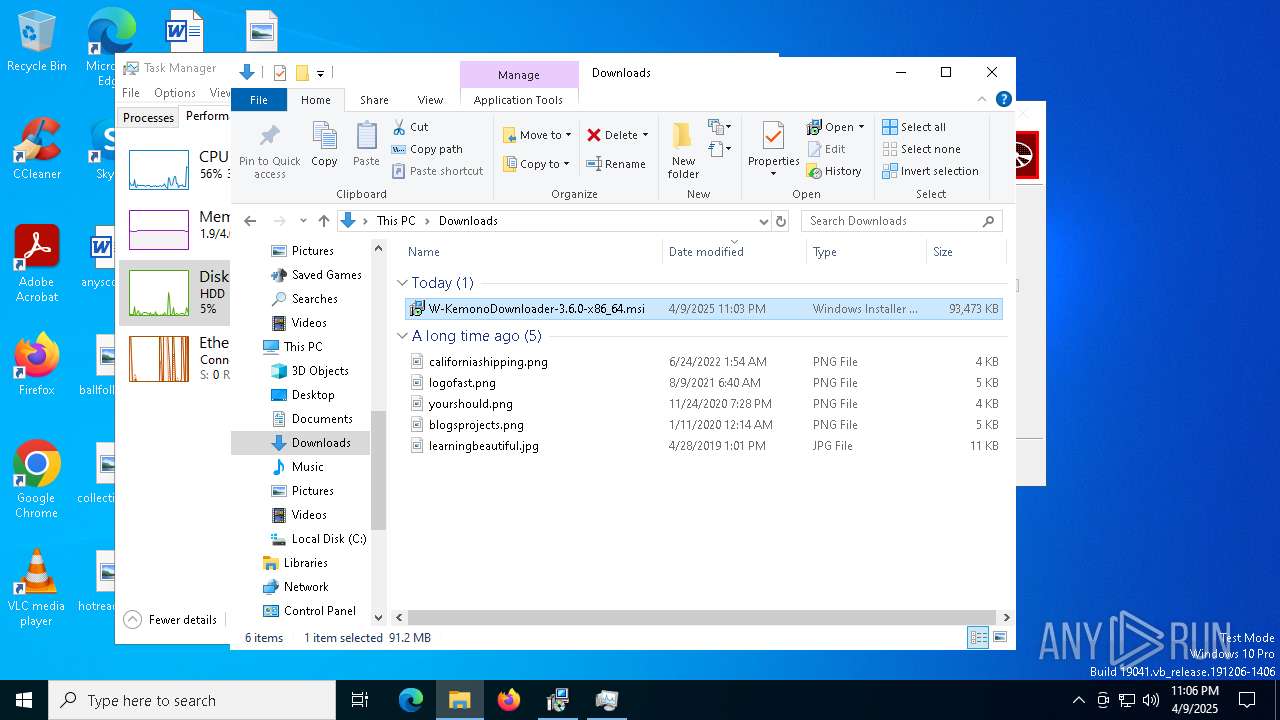Select the Manage contextual tab
Screen dimensions: 1280x720
point(518,75)
